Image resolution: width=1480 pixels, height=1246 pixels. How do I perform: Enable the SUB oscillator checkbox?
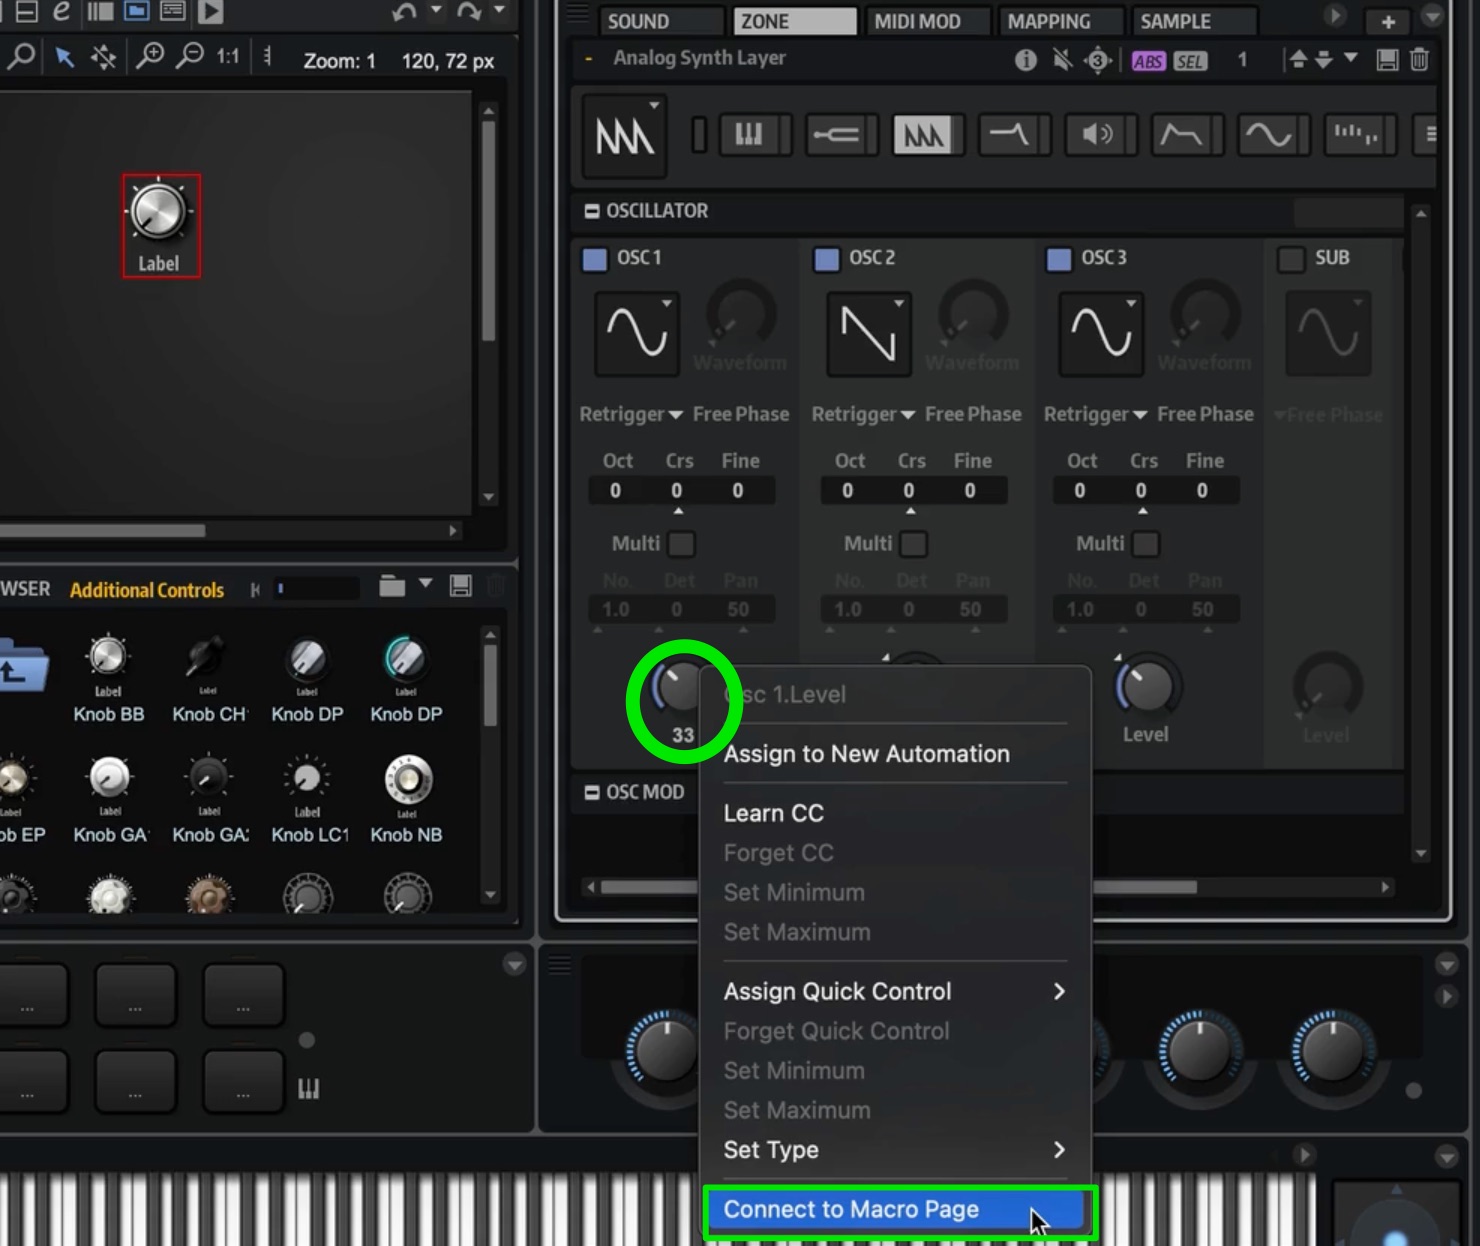pos(1291,259)
